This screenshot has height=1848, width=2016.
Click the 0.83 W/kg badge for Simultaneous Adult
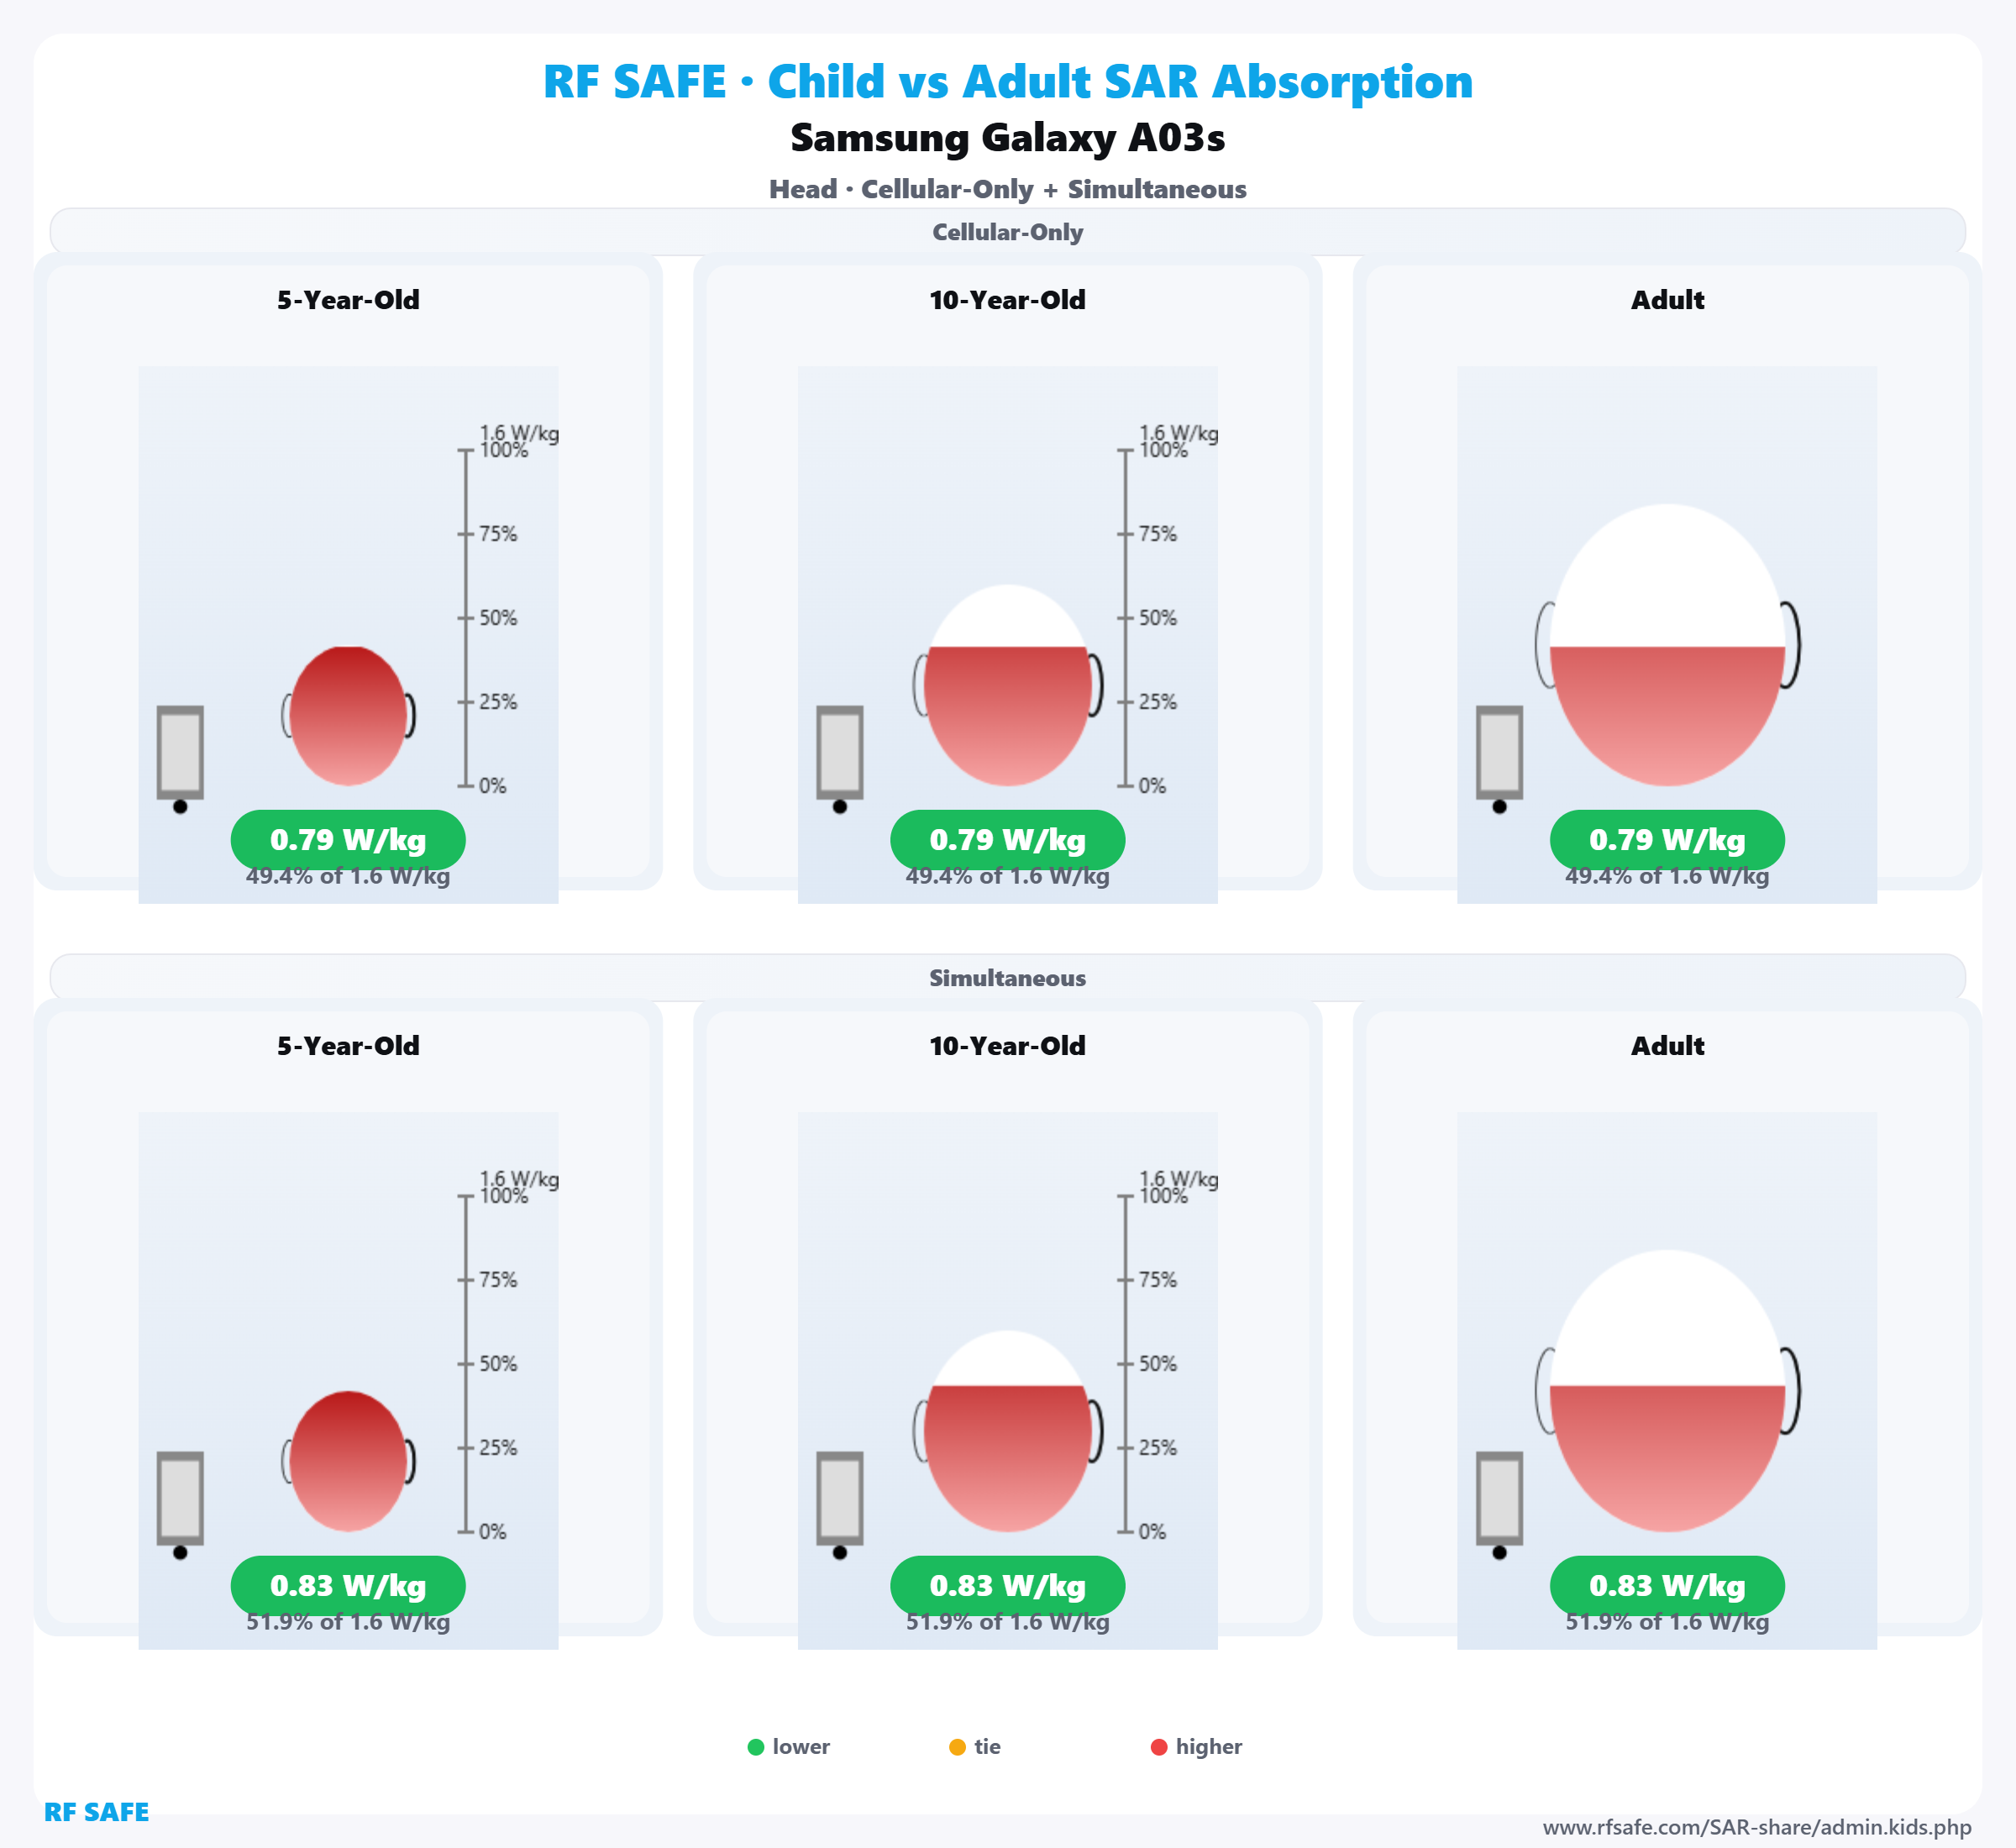tap(1667, 1586)
